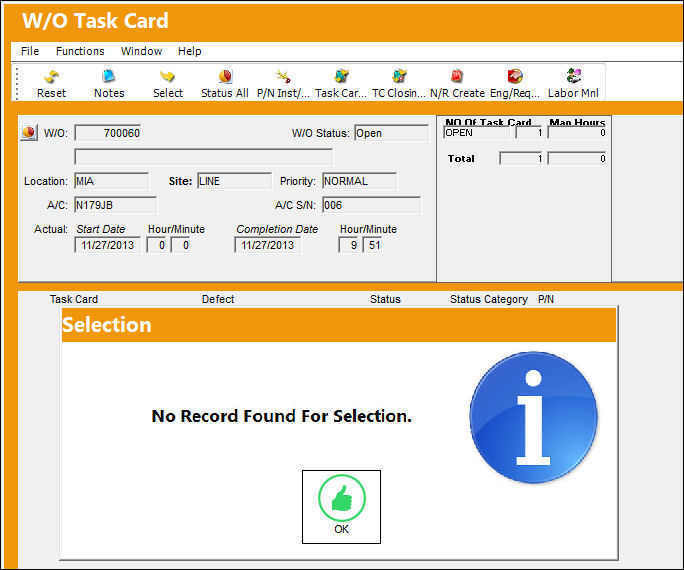Click the W/O Task Card title bar
Viewport: 684px width, 570px height.
click(x=344, y=21)
